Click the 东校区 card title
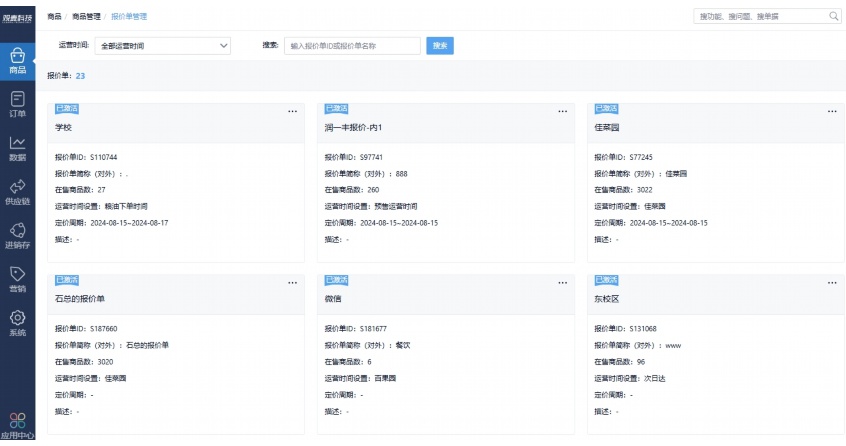 point(606,299)
